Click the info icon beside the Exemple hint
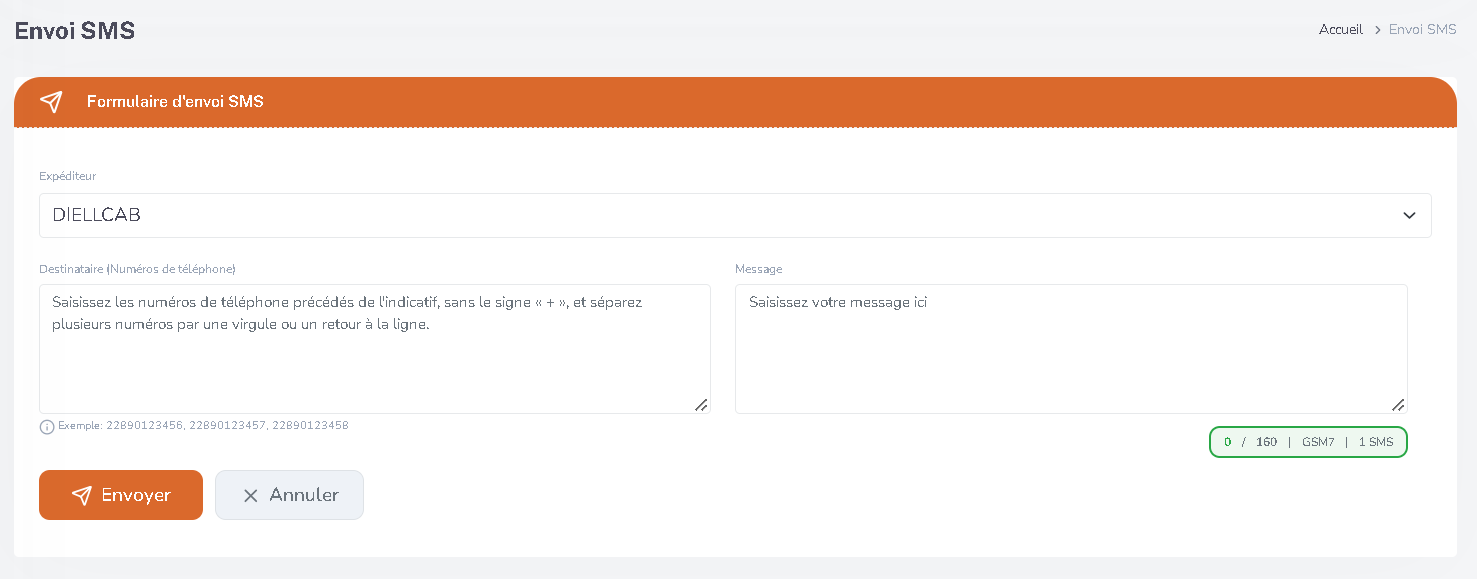 (47, 427)
